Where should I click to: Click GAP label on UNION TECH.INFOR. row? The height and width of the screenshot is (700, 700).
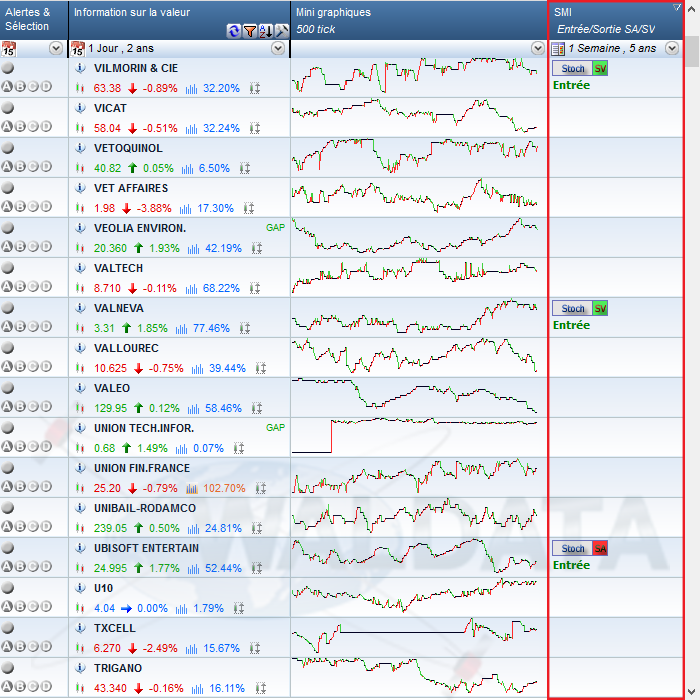[275, 428]
